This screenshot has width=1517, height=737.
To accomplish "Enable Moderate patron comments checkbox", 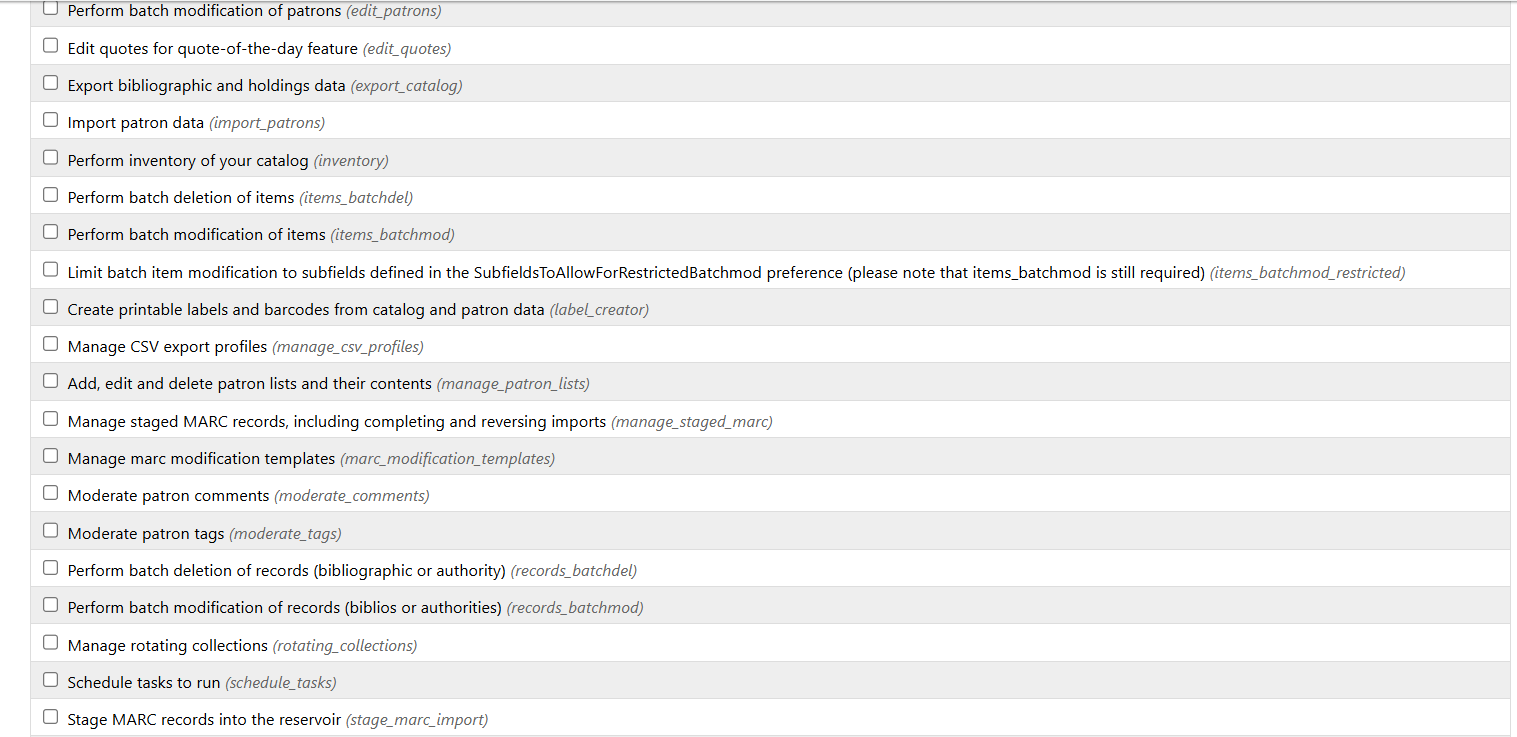I will [x=51, y=493].
